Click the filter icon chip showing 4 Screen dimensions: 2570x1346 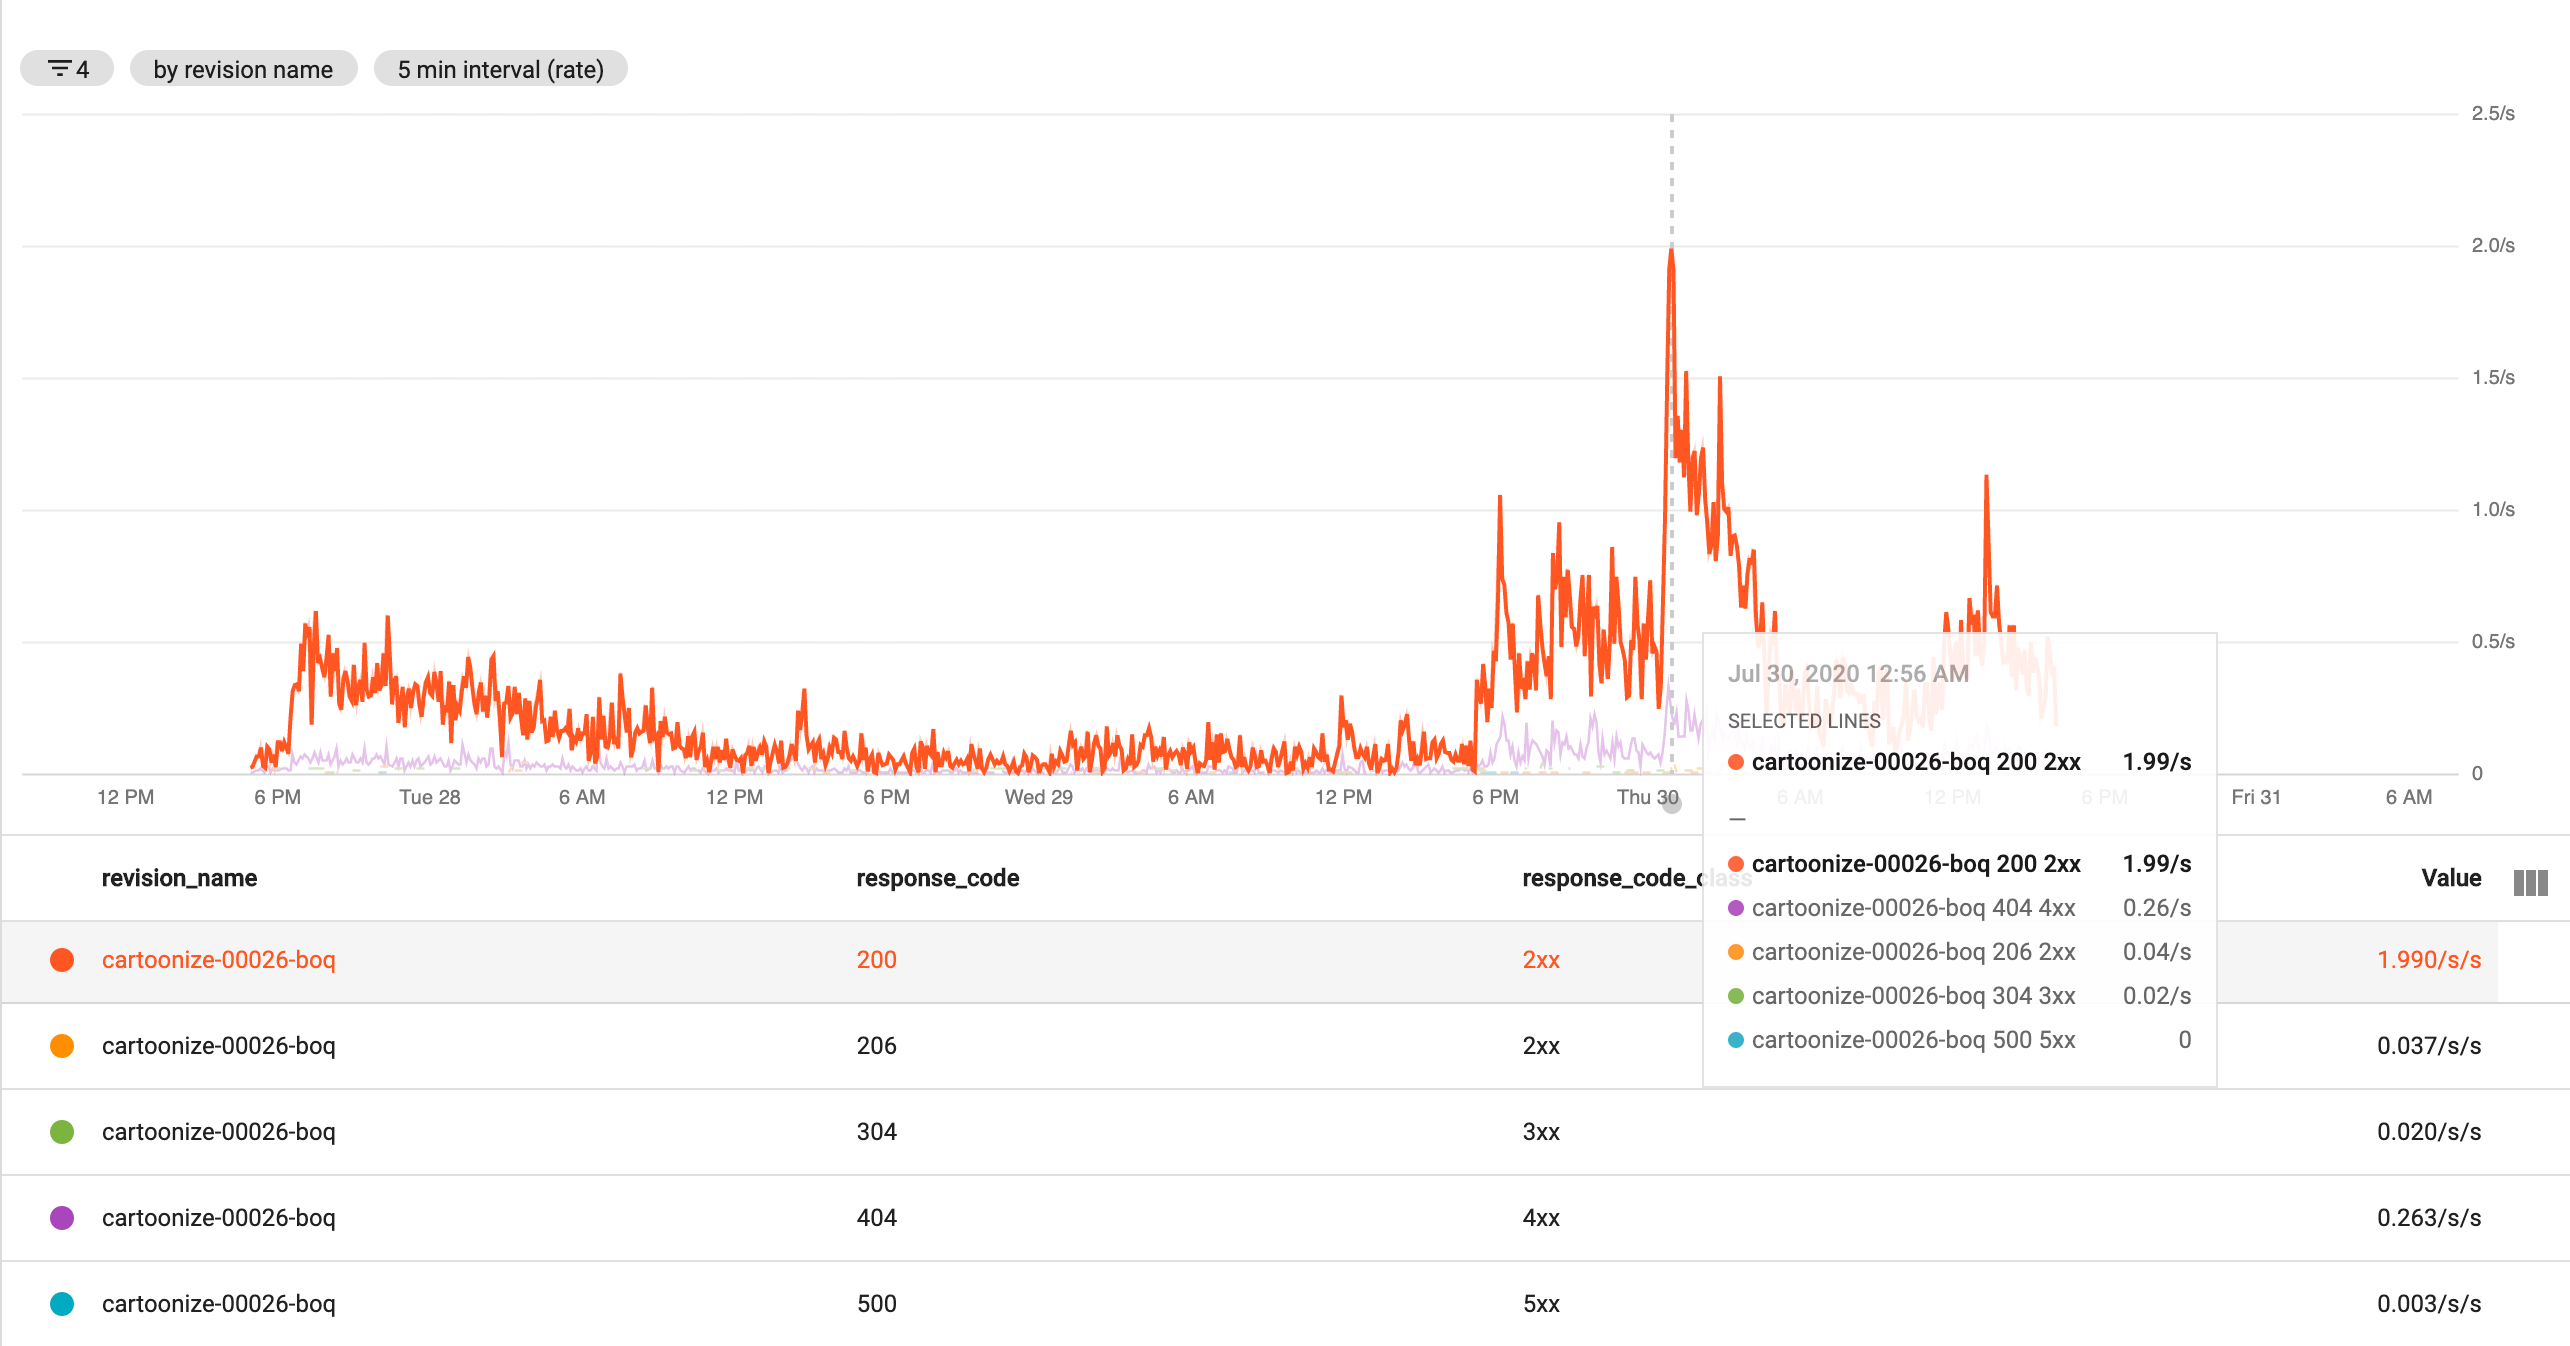pos(67,69)
